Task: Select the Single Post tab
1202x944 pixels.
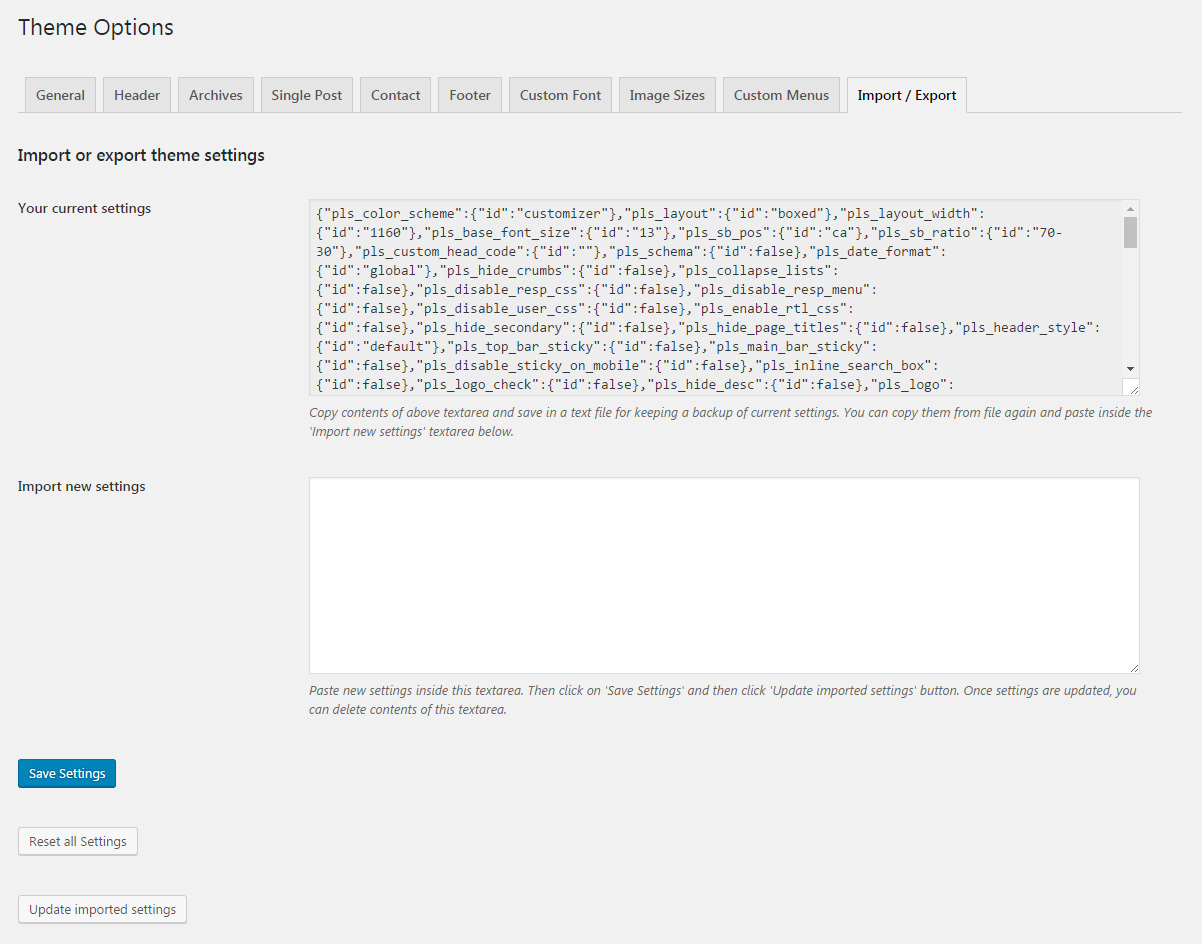Action: coord(306,95)
